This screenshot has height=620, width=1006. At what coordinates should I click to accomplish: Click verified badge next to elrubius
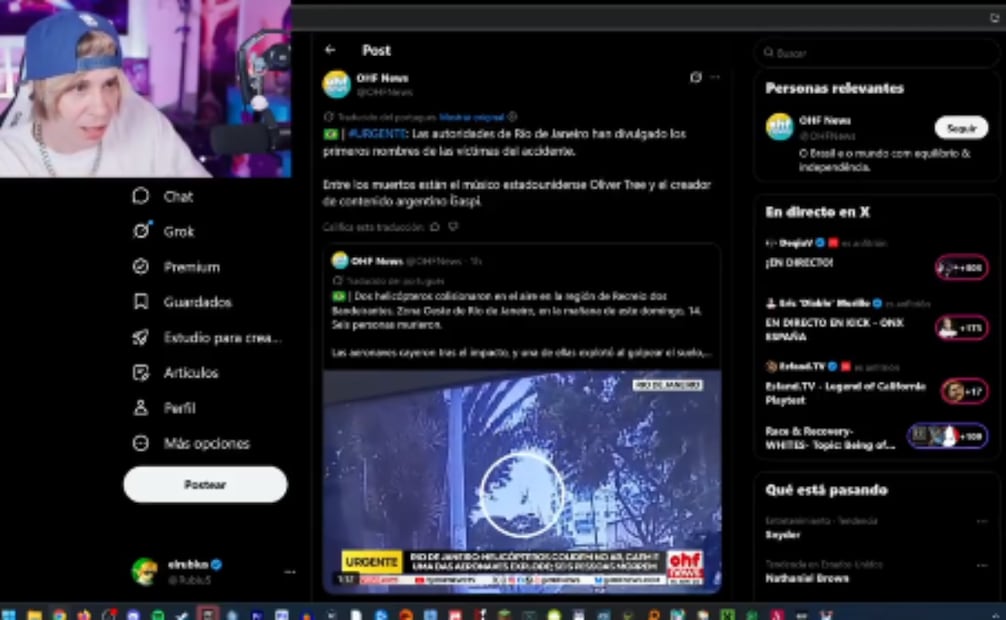pyautogui.click(x=217, y=565)
